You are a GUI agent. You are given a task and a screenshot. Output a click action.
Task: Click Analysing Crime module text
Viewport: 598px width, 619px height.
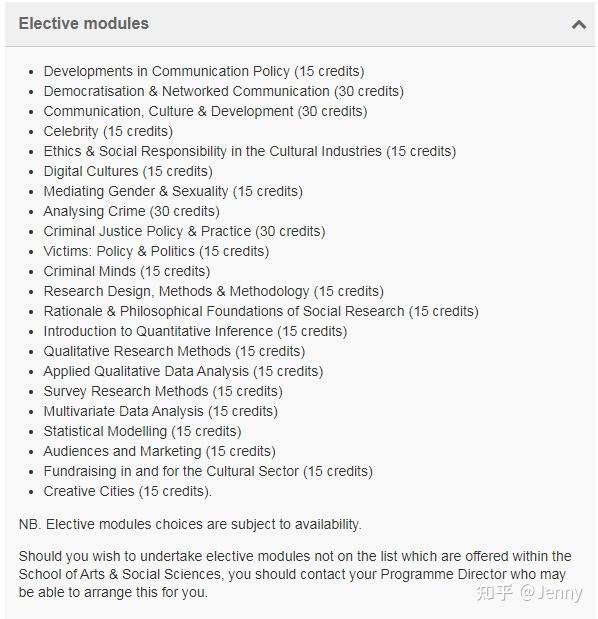[x=131, y=211]
